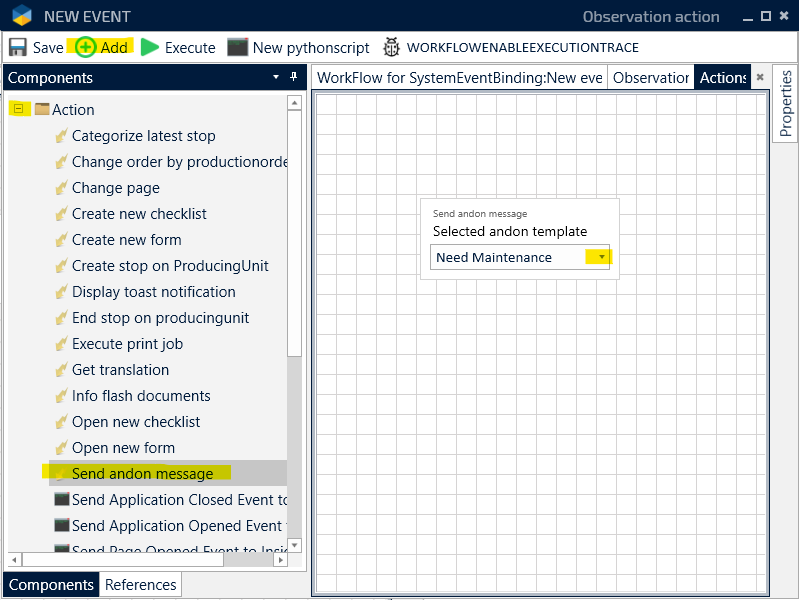Click the vertical scrollbar down arrow
Image resolution: width=800 pixels, height=600 pixels.
294,546
